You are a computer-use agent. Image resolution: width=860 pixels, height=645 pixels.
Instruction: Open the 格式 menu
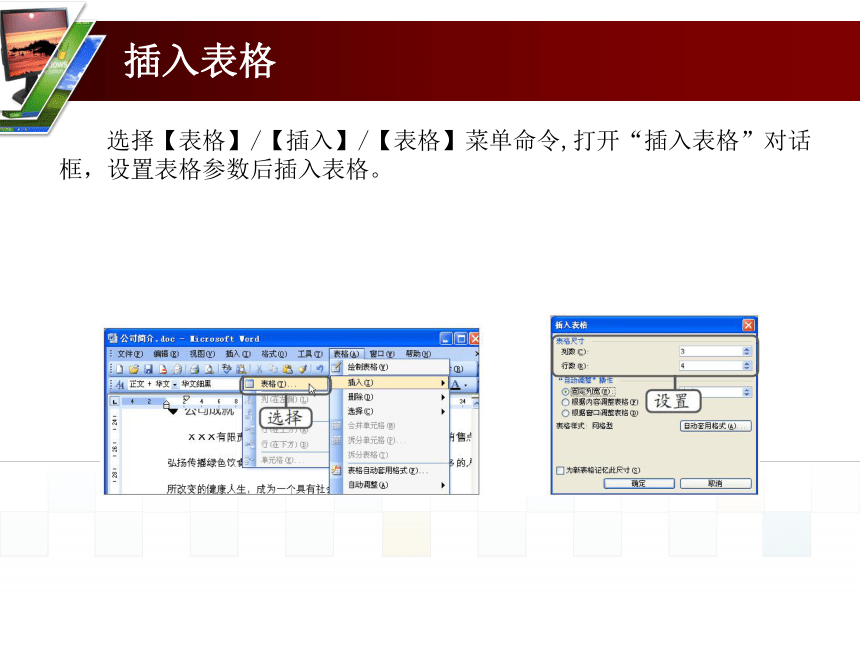(274, 354)
